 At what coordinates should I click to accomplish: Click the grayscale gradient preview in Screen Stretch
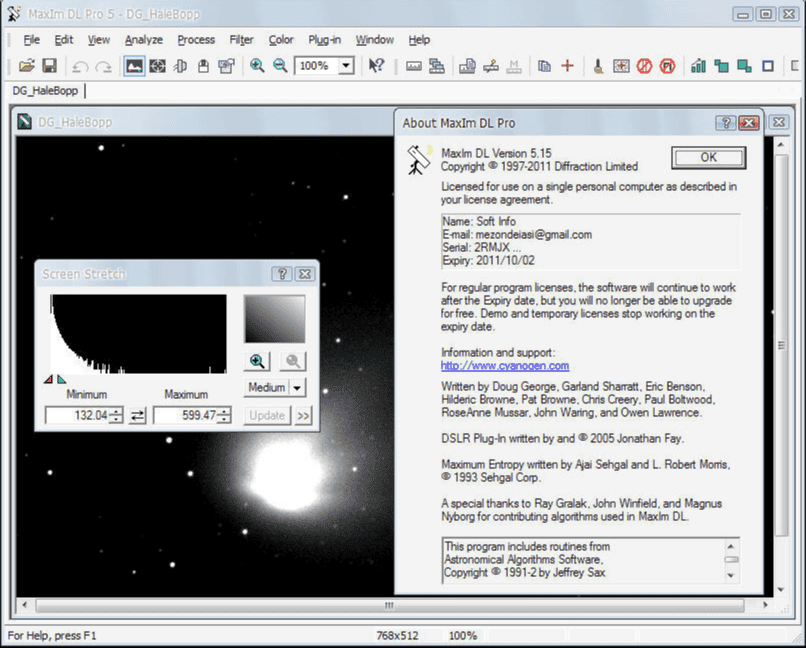(x=274, y=319)
